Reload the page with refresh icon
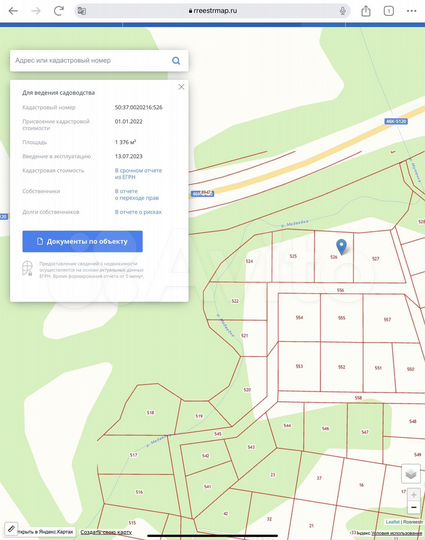Image resolution: width=425 pixels, height=540 pixels. pyautogui.click(x=59, y=11)
